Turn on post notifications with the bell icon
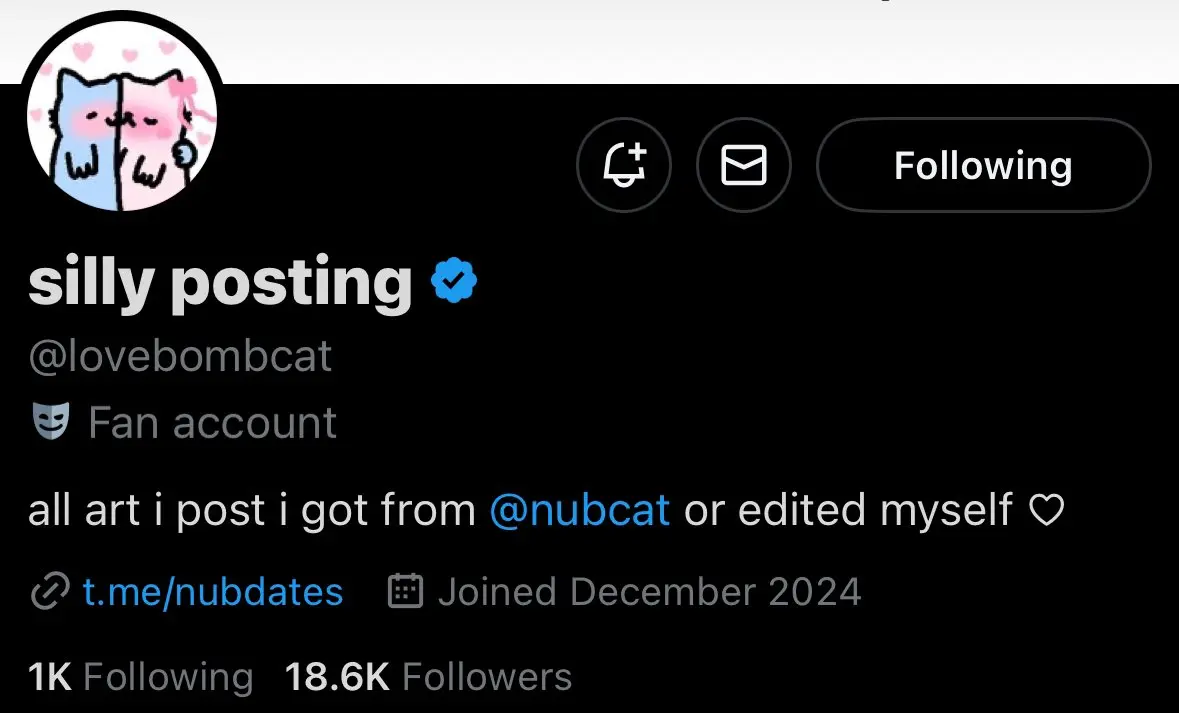Screen dimensions: 1179x713 [624, 165]
